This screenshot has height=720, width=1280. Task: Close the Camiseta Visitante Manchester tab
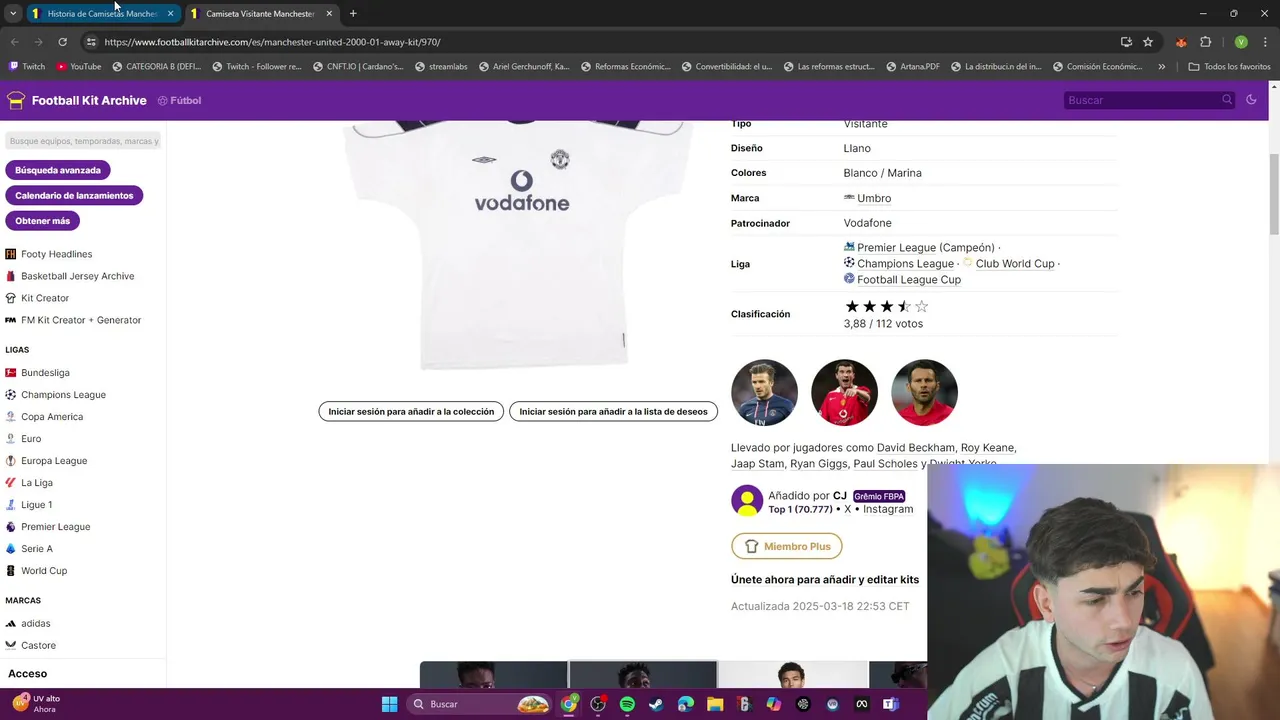click(x=329, y=14)
